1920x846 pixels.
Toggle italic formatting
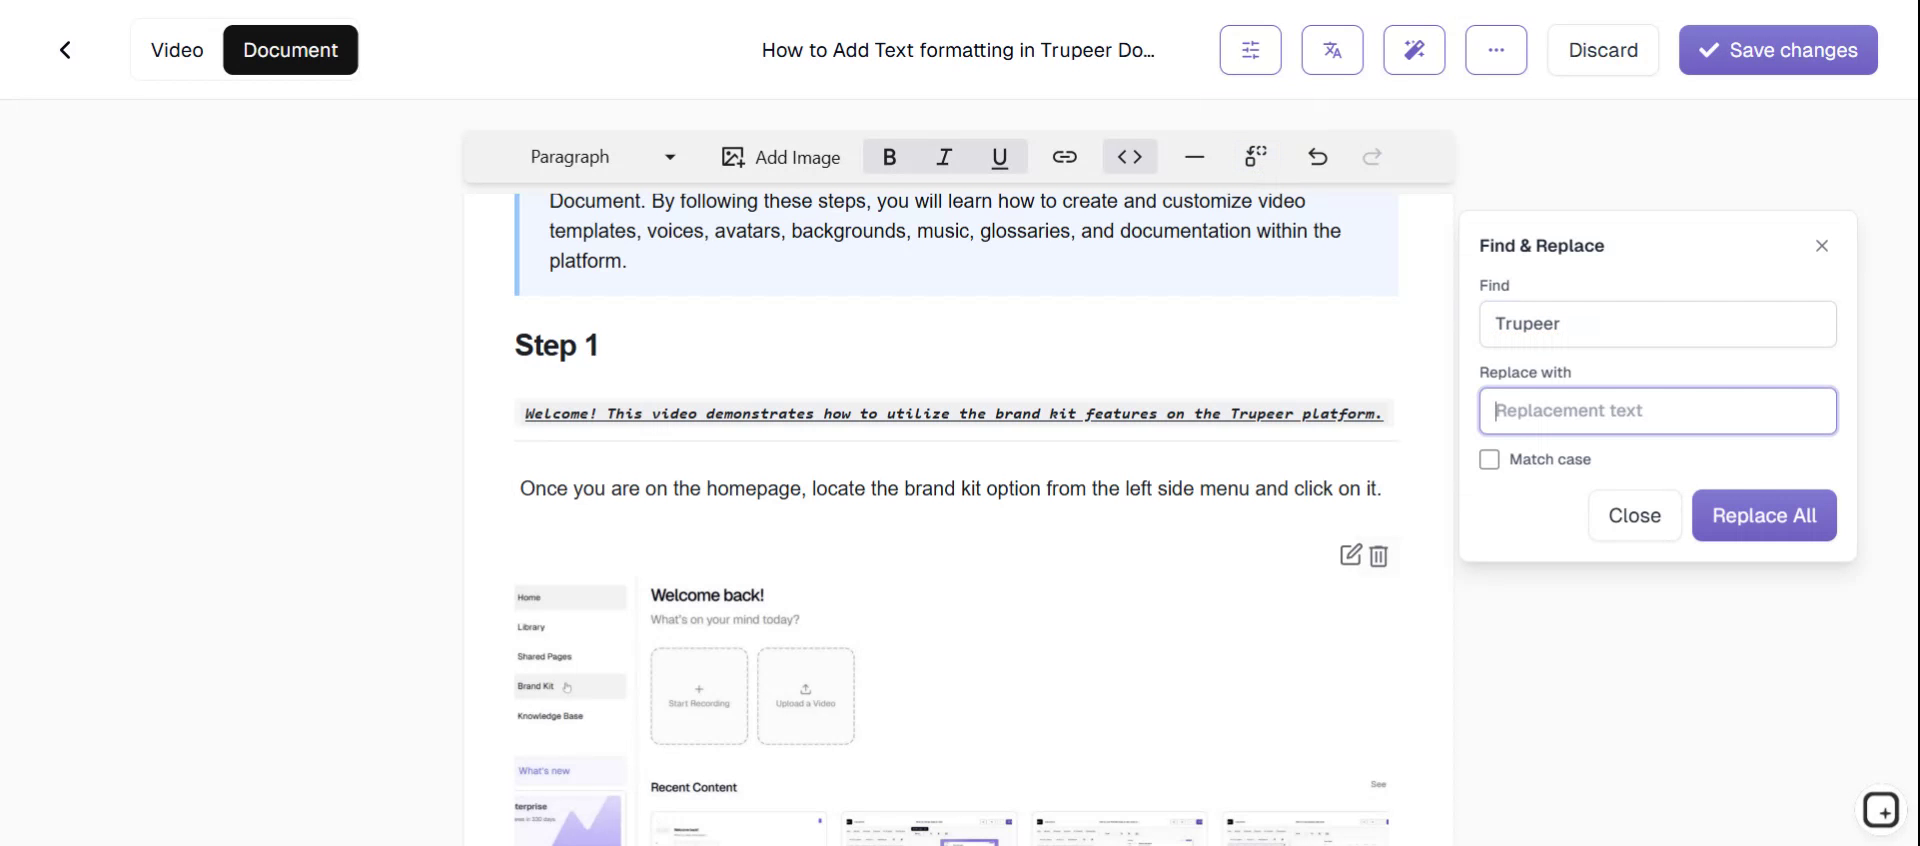944,157
